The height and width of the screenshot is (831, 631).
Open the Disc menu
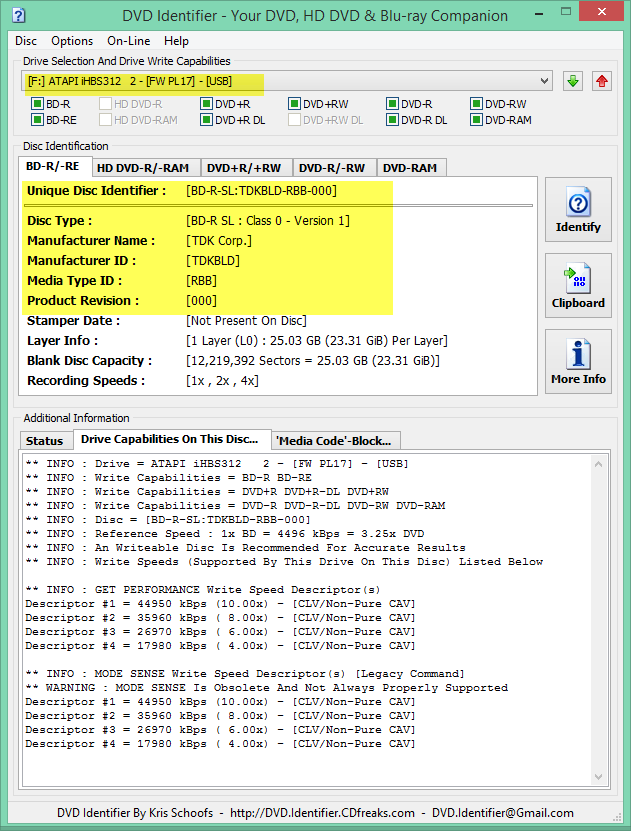(26, 41)
